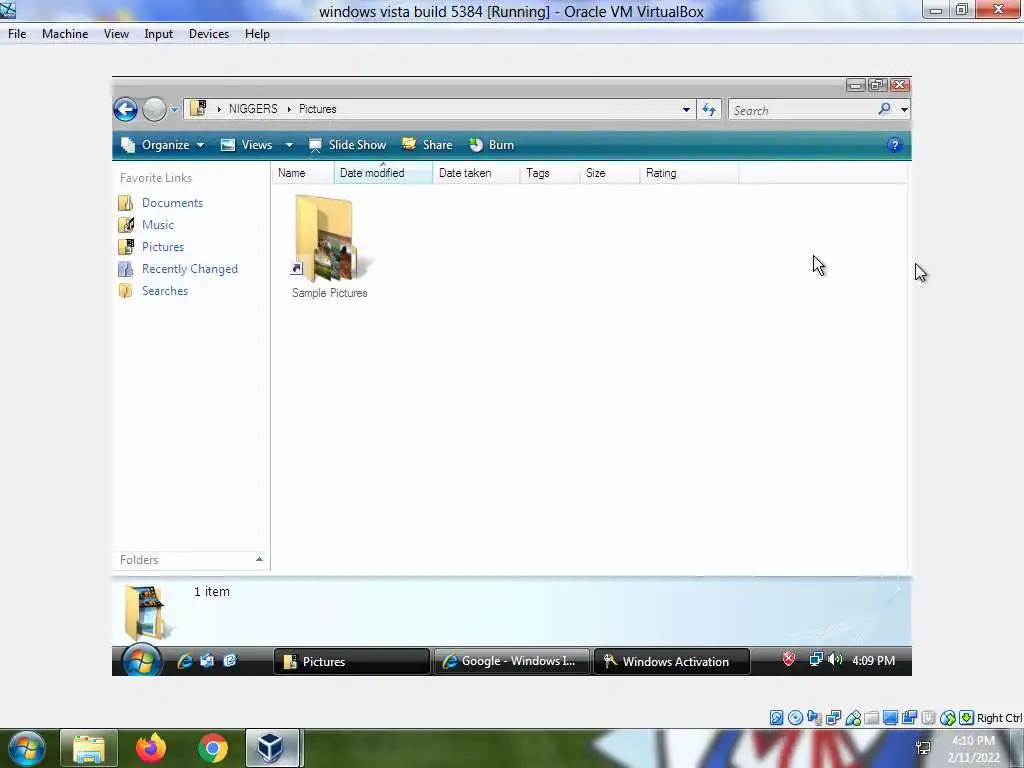Sort by the Tags column header
1024x768 pixels.
click(549, 173)
